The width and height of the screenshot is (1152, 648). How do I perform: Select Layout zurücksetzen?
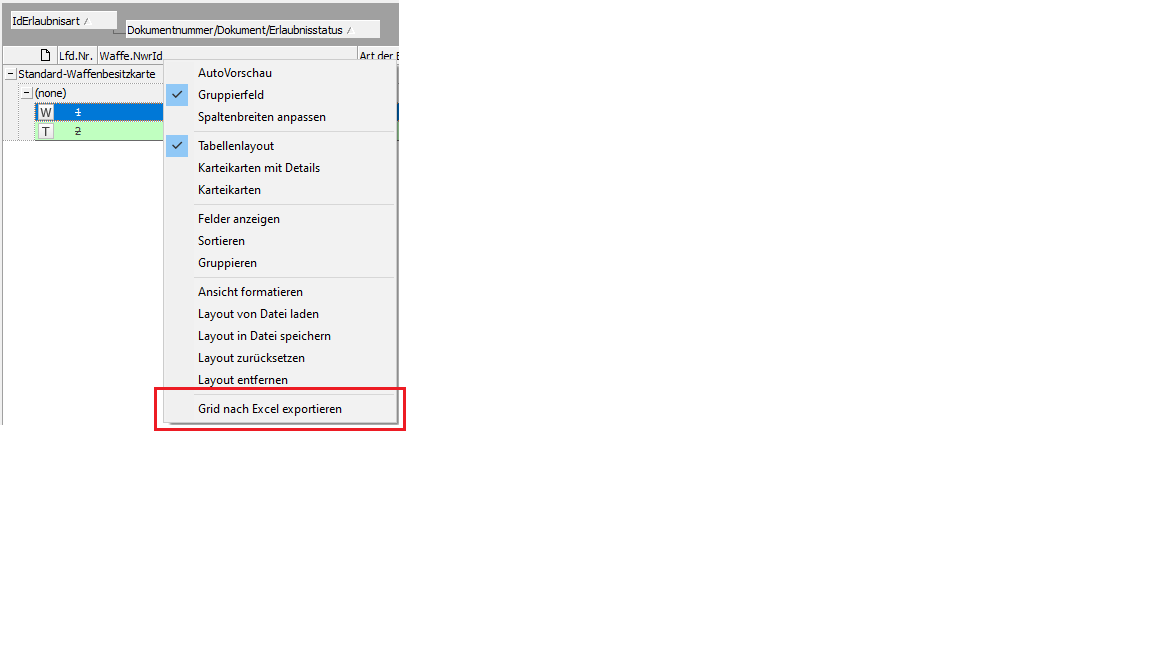(251, 358)
